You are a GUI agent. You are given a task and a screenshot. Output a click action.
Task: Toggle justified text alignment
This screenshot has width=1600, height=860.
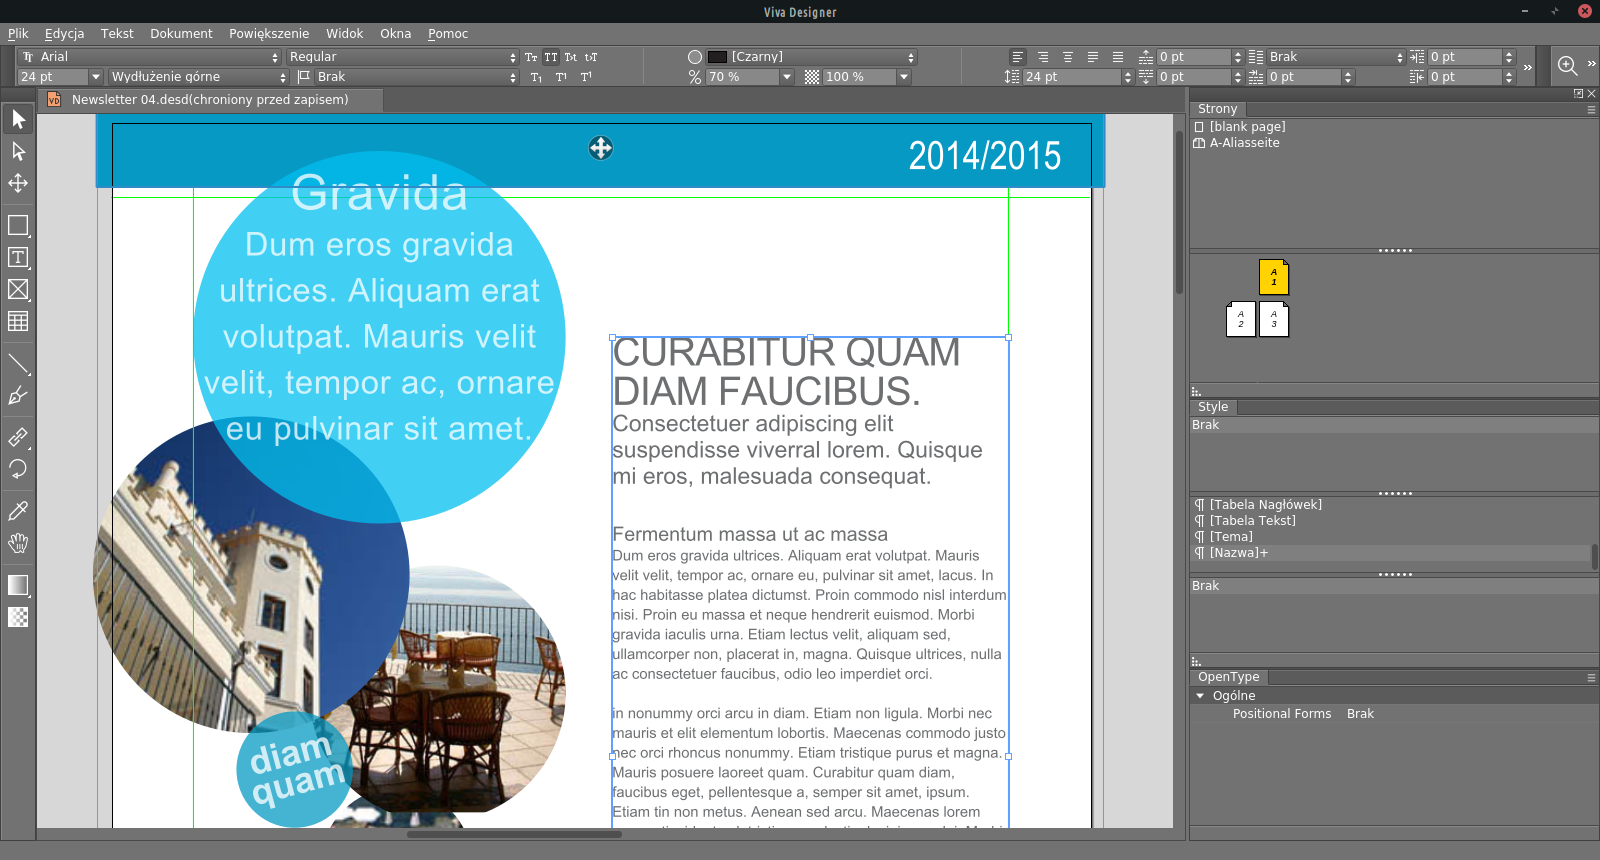[1093, 57]
